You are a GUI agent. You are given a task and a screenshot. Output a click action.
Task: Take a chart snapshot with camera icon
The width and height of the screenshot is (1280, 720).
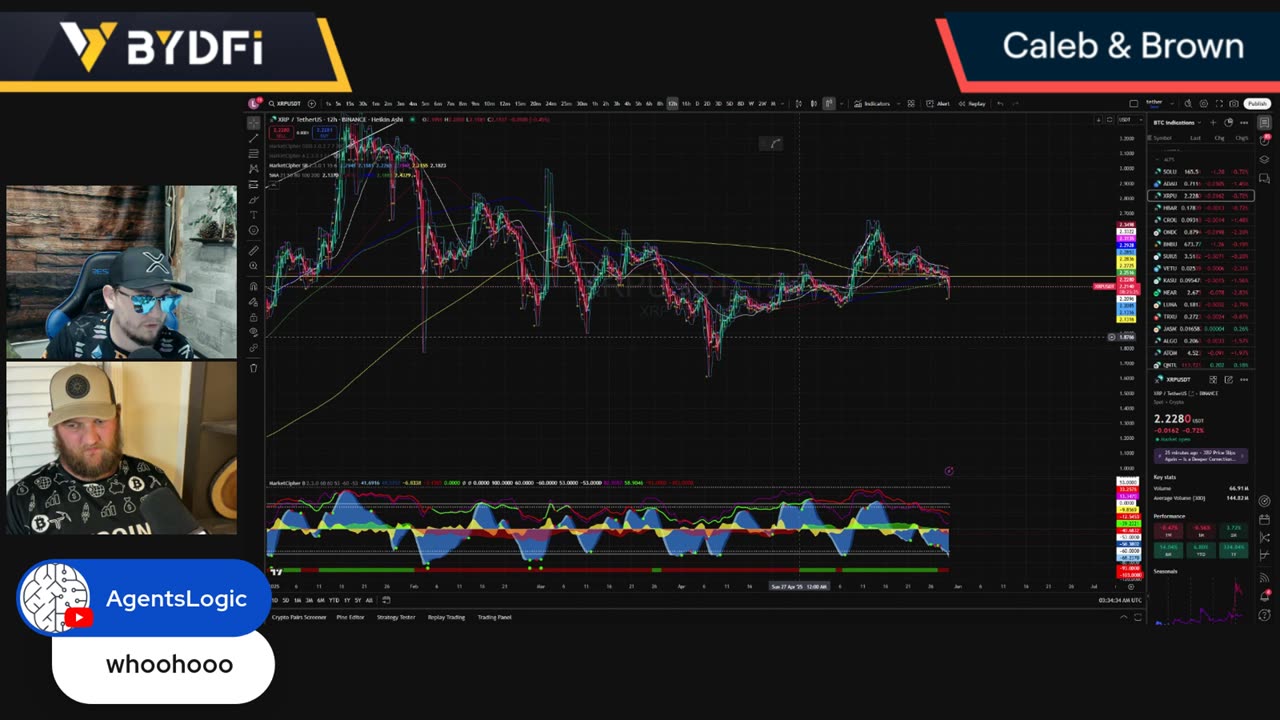(x=1234, y=103)
